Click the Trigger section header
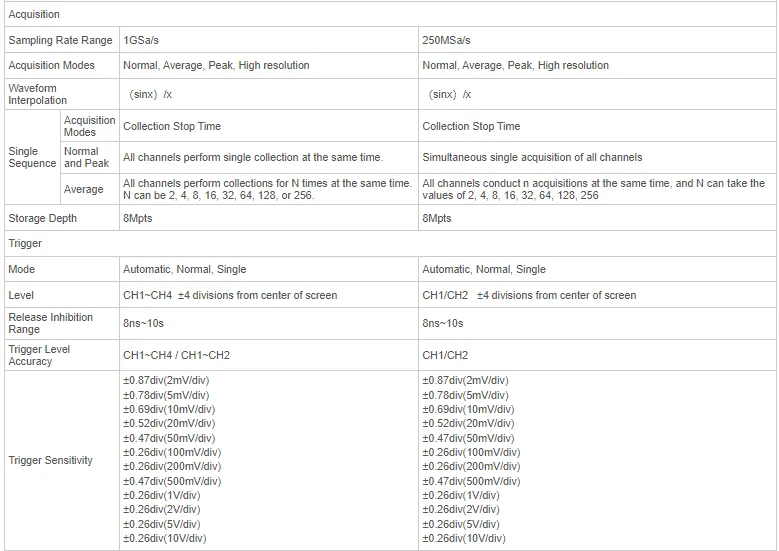 (x=25, y=243)
